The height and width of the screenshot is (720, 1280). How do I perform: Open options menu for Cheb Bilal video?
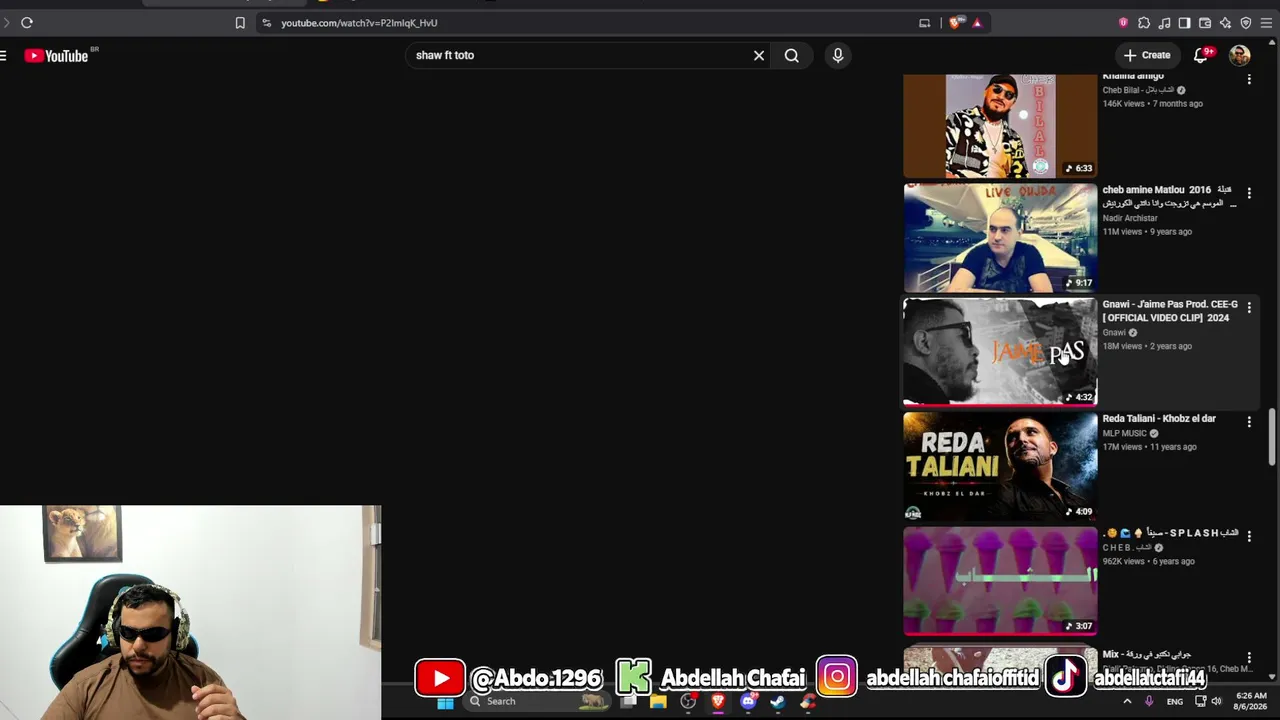click(1249, 79)
